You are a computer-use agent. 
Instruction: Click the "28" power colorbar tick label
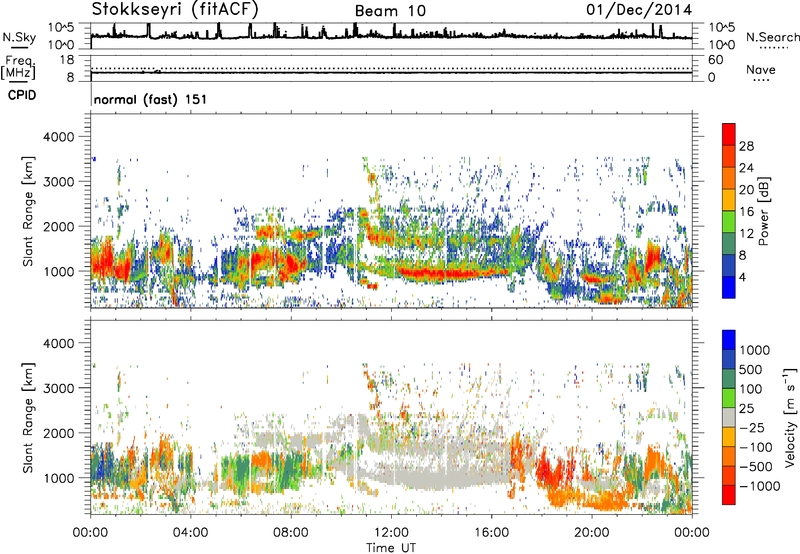coord(746,146)
